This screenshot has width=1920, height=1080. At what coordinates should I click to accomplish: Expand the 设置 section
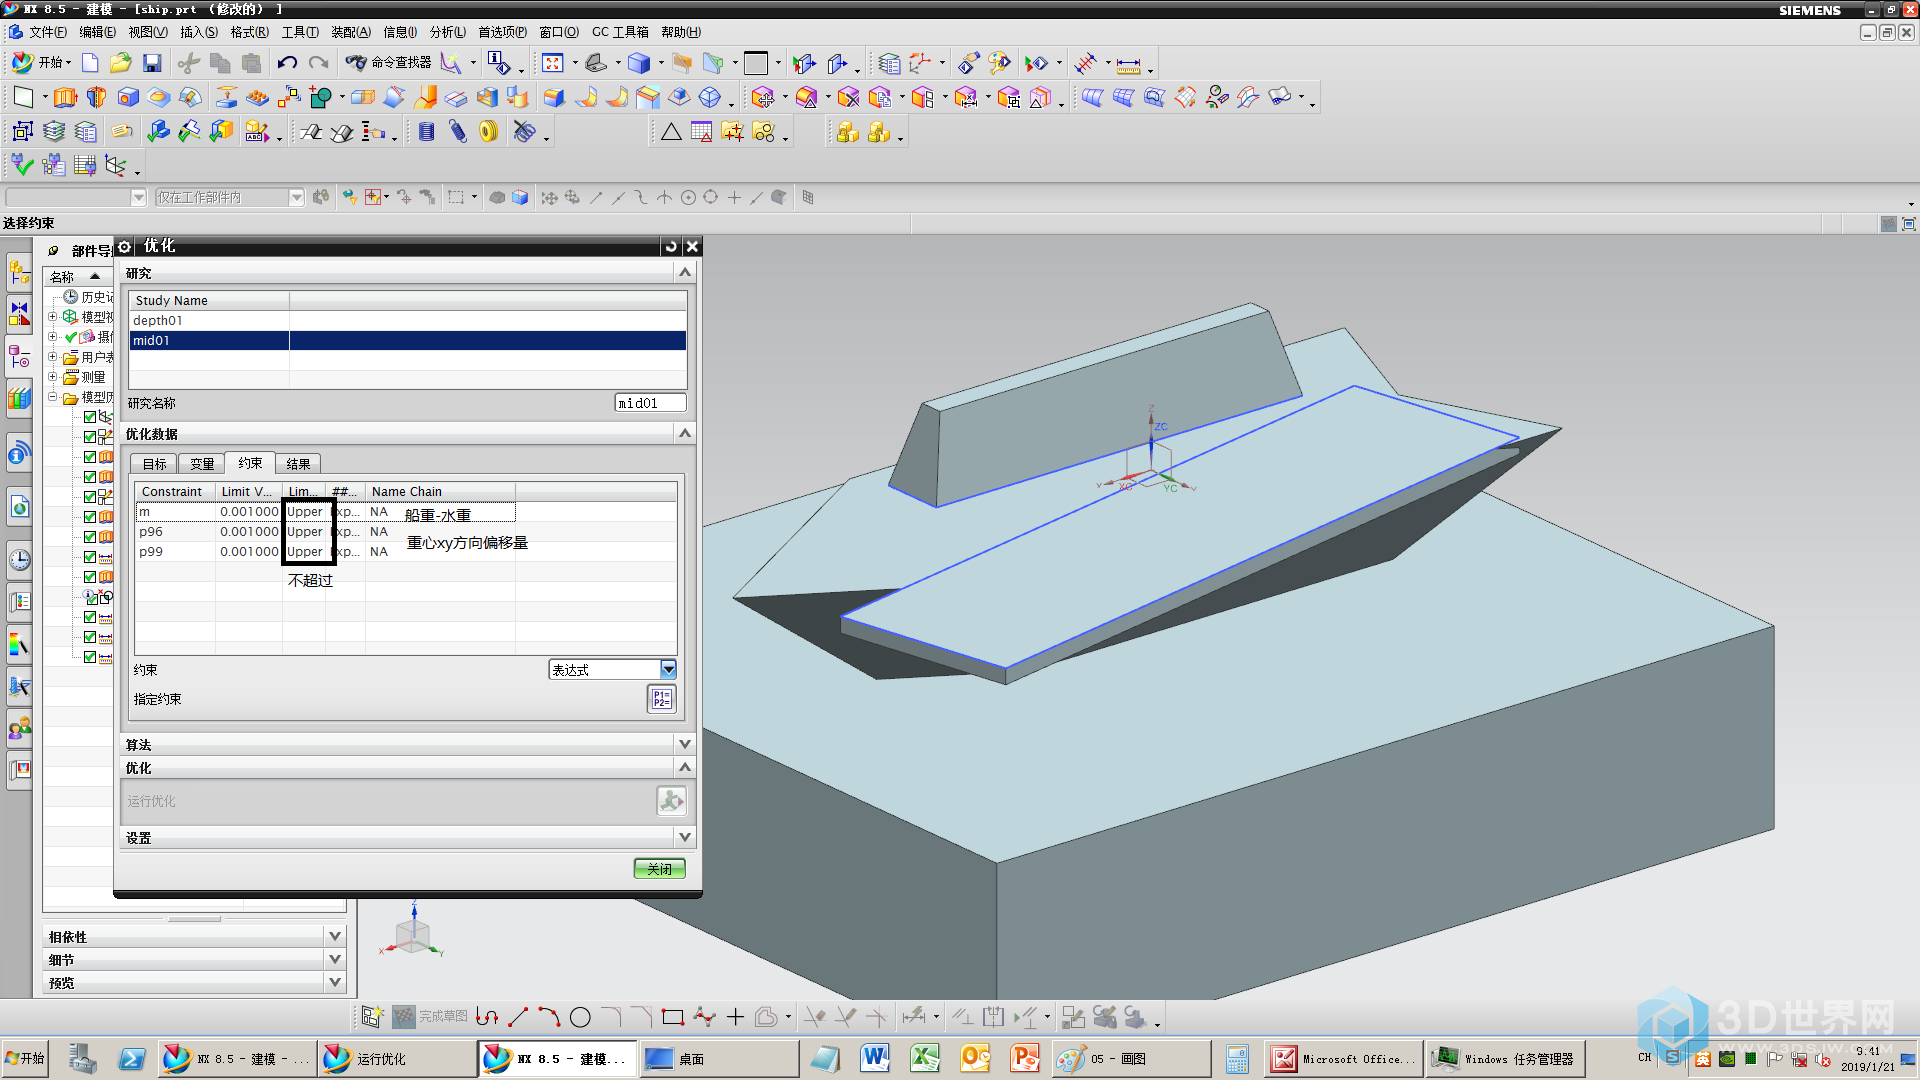[685, 837]
